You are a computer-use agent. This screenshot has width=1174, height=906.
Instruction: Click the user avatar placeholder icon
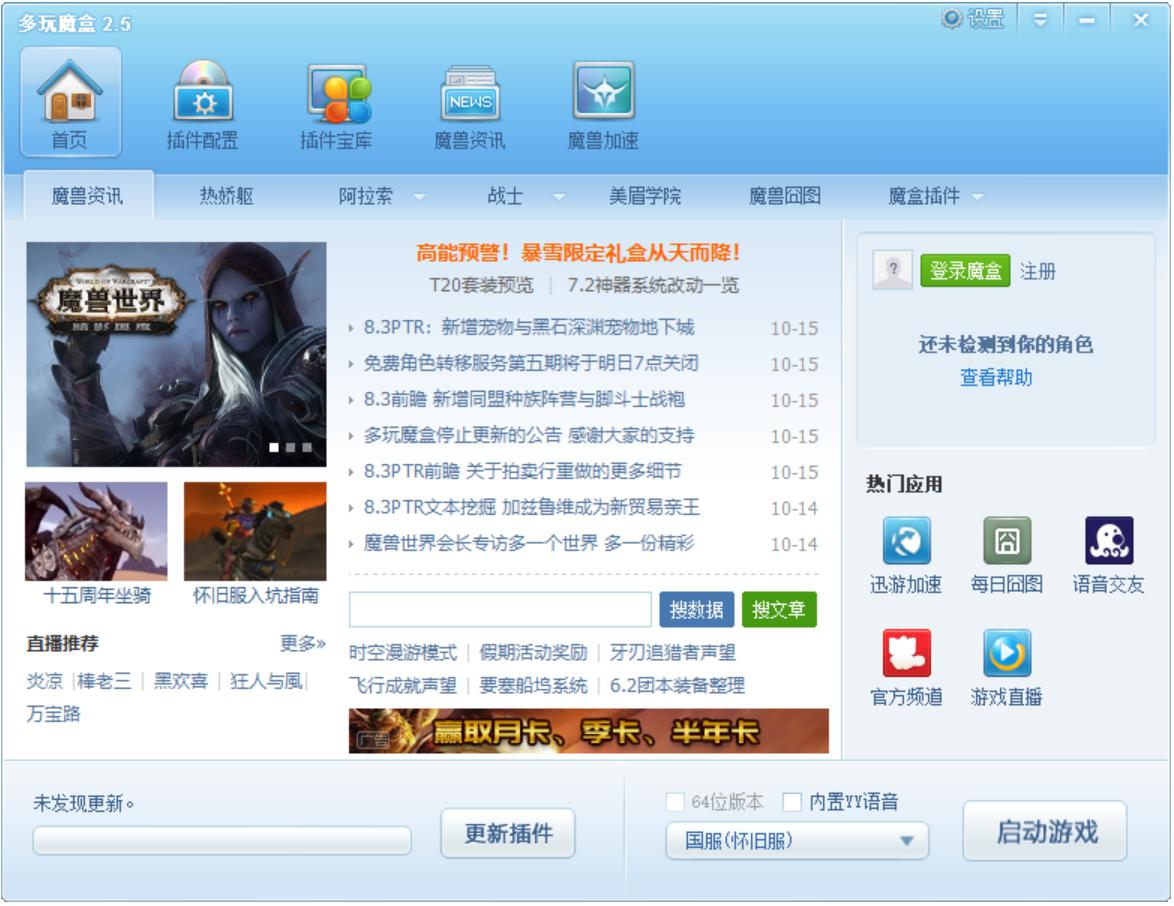tap(892, 270)
